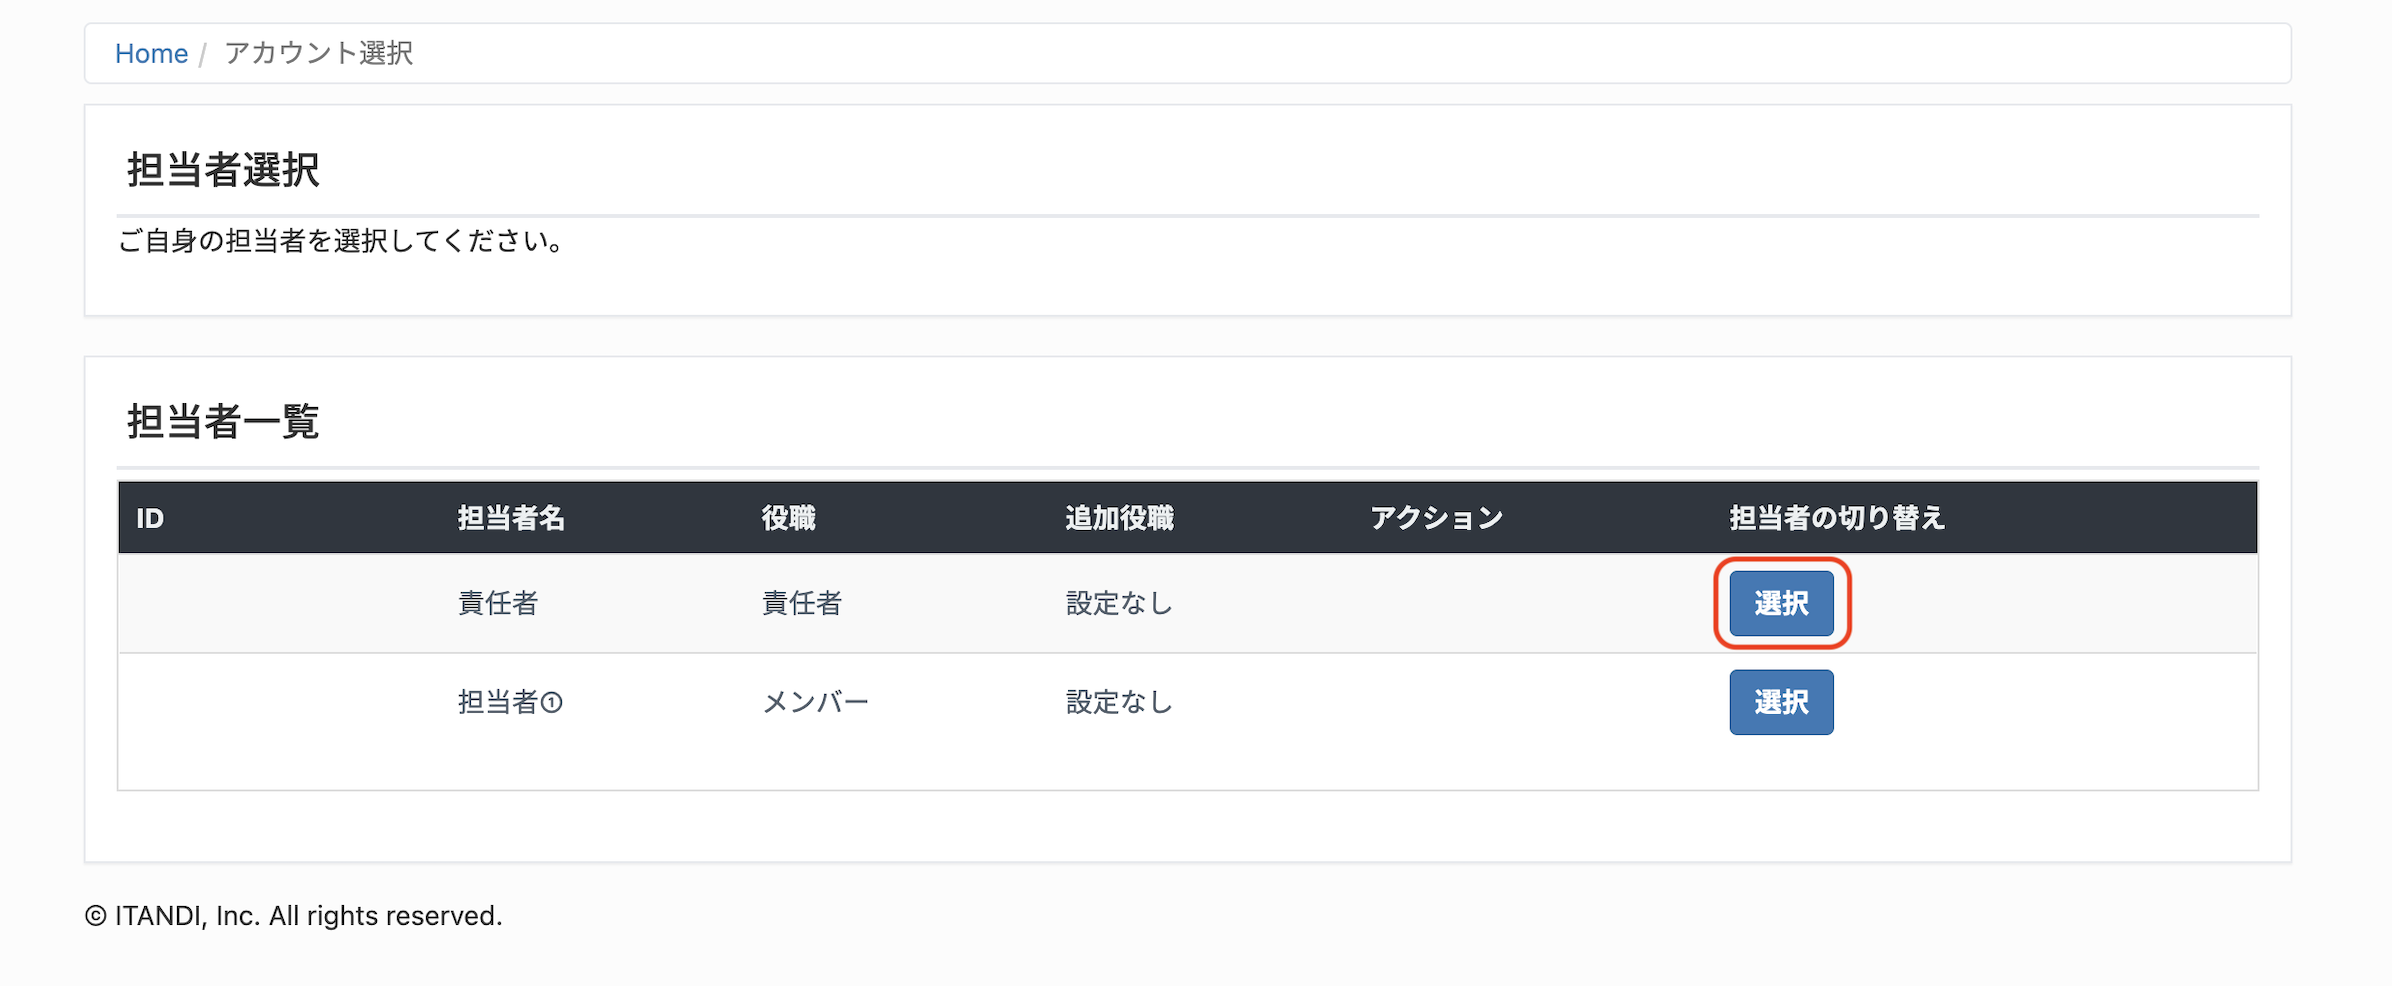The width and height of the screenshot is (2392, 986).
Task: Click the 追加役職 column header
Action: tap(1119, 518)
